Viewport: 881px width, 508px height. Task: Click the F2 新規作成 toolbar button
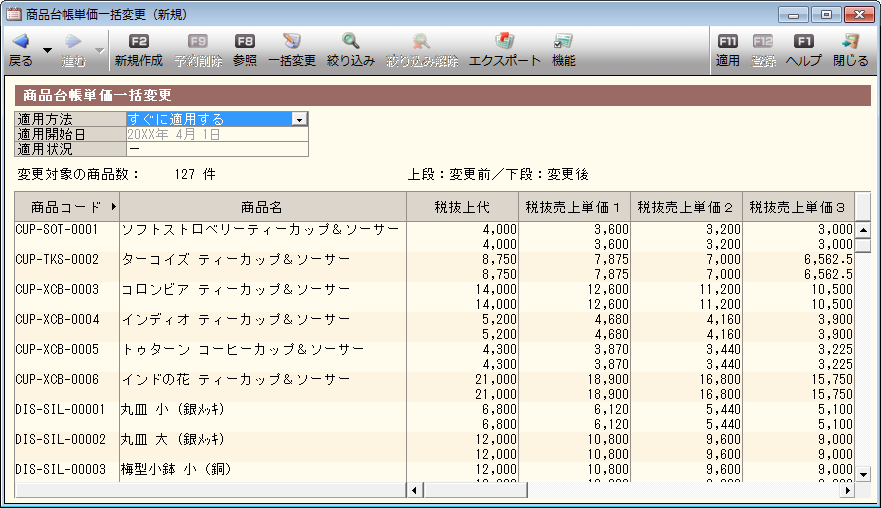138,51
